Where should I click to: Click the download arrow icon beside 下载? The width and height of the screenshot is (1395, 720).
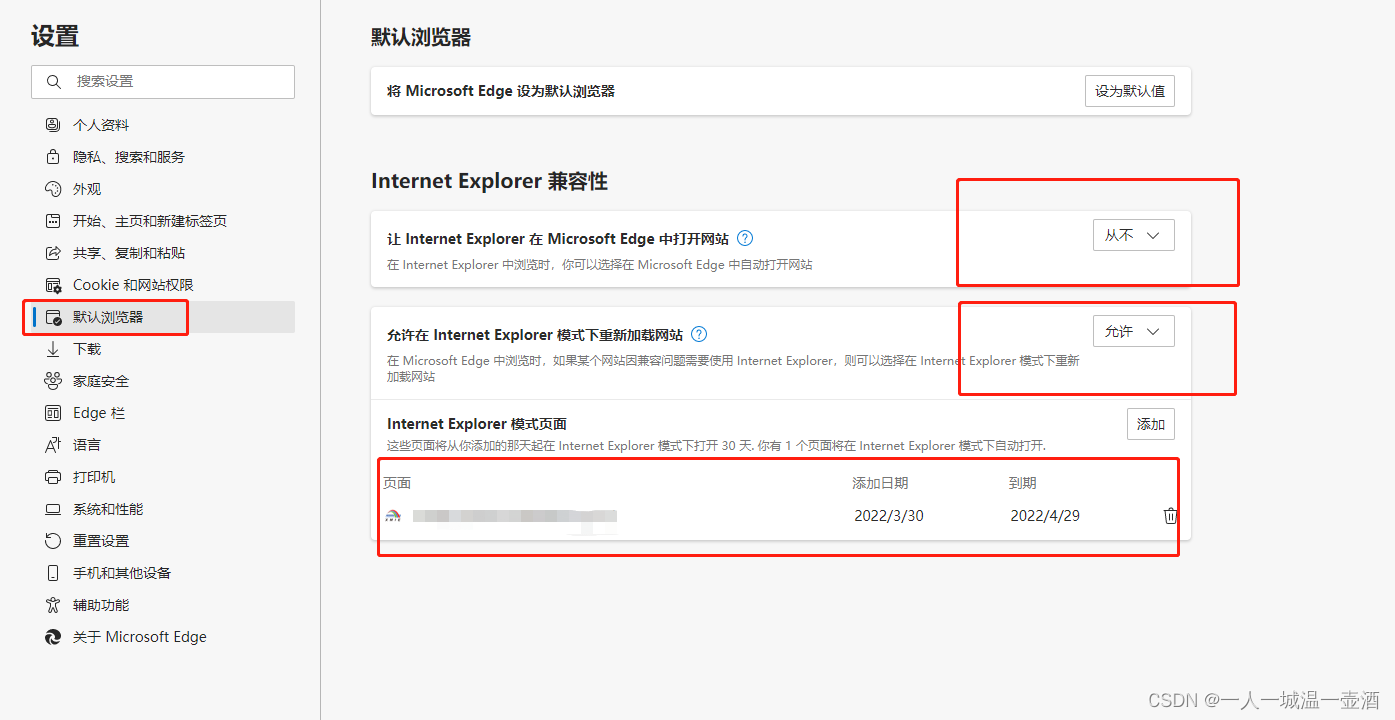pyautogui.click(x=53, y=349)
